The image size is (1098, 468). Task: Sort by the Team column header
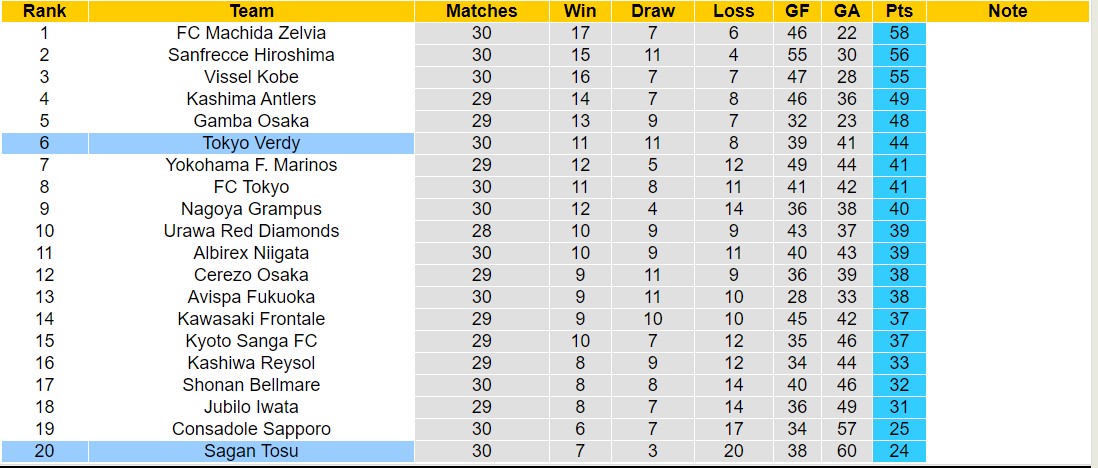[x=251, y=11]
